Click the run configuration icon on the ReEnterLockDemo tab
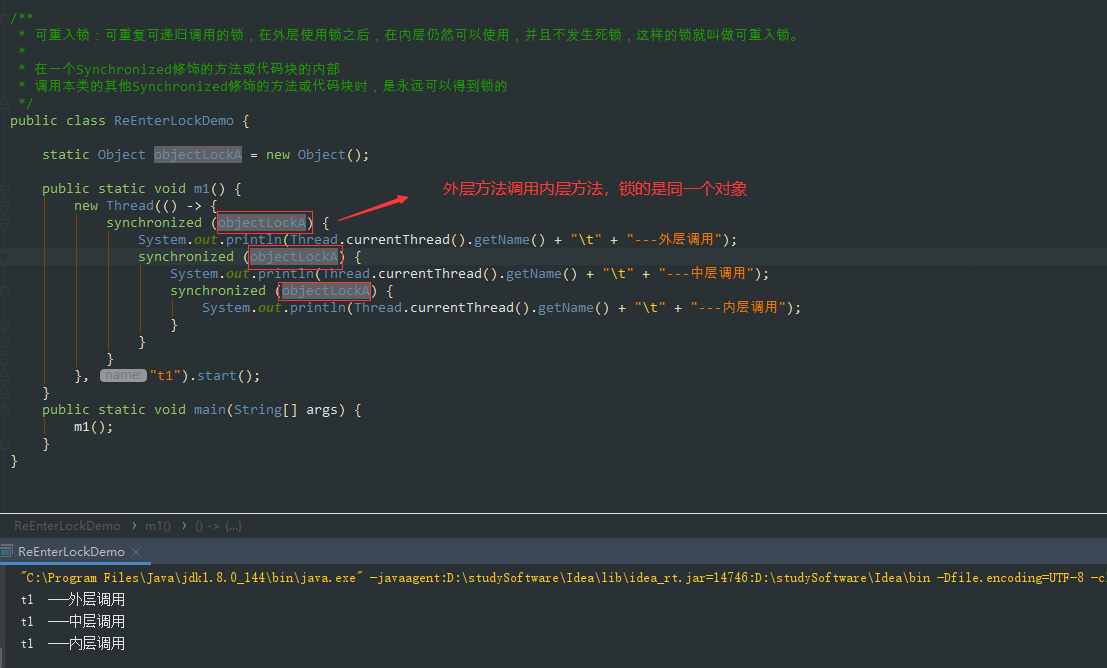This screenshot has width=1107, height=668. point(7,551)
